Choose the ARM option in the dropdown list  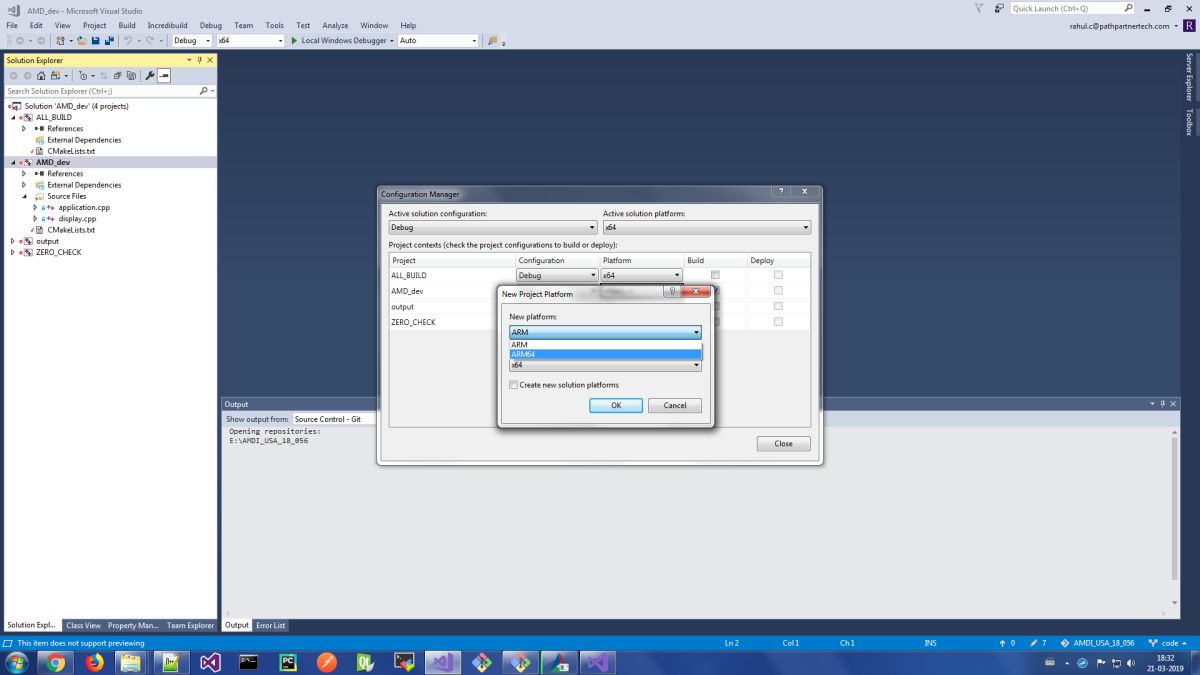tap(606, 344)
